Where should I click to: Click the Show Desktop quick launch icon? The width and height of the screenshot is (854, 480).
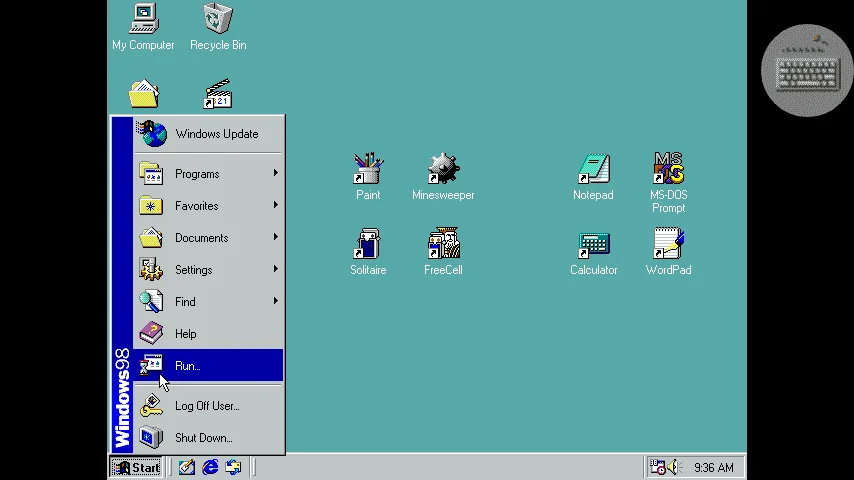(x=187, y=467)
